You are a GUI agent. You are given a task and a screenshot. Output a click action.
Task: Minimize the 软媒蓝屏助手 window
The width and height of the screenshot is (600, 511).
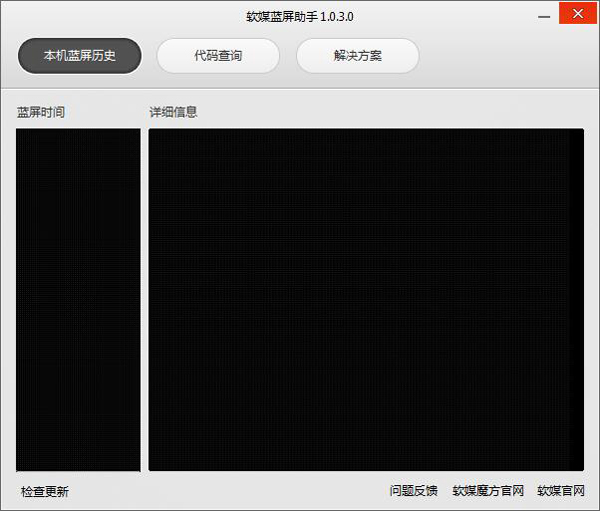point(544,17)
